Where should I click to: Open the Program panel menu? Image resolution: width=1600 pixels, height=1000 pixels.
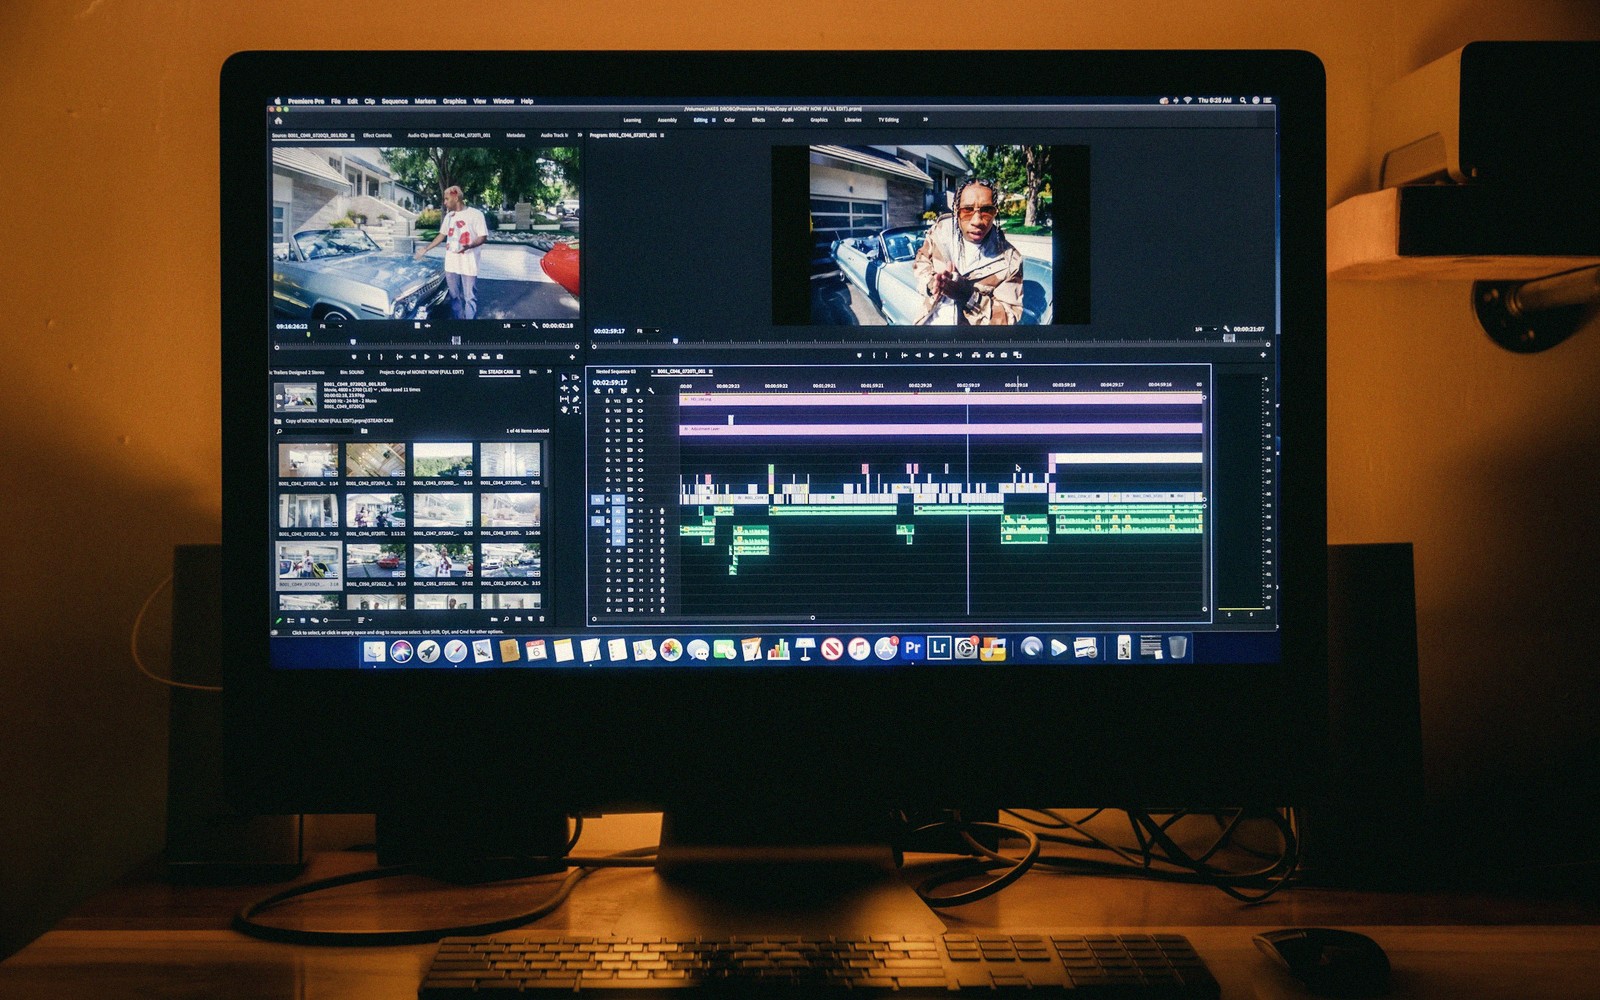click(x=662, y=135)
